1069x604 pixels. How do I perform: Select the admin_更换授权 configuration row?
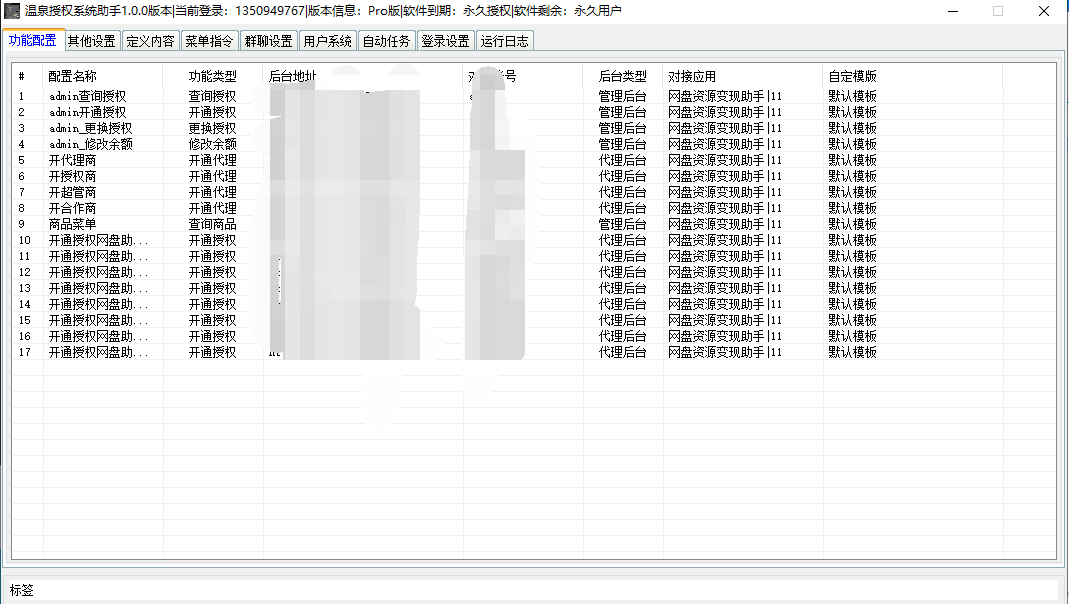tap(90, 129)
